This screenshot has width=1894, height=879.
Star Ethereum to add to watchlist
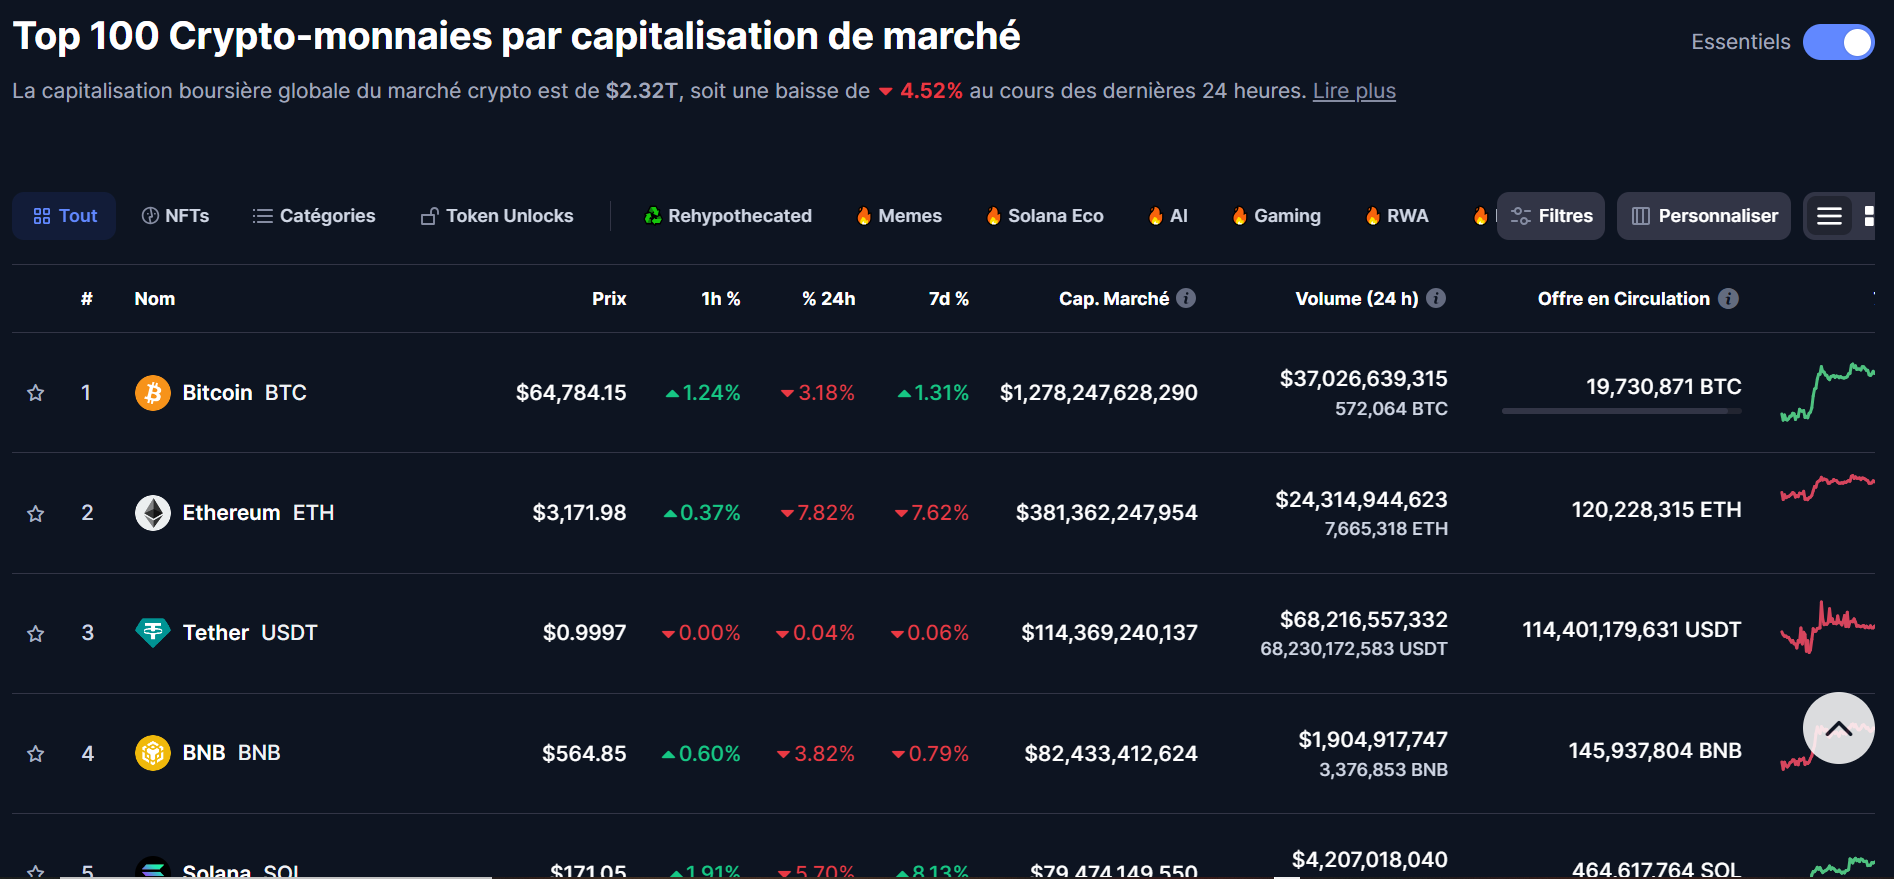pyautogui.click(x=36, y=513)
